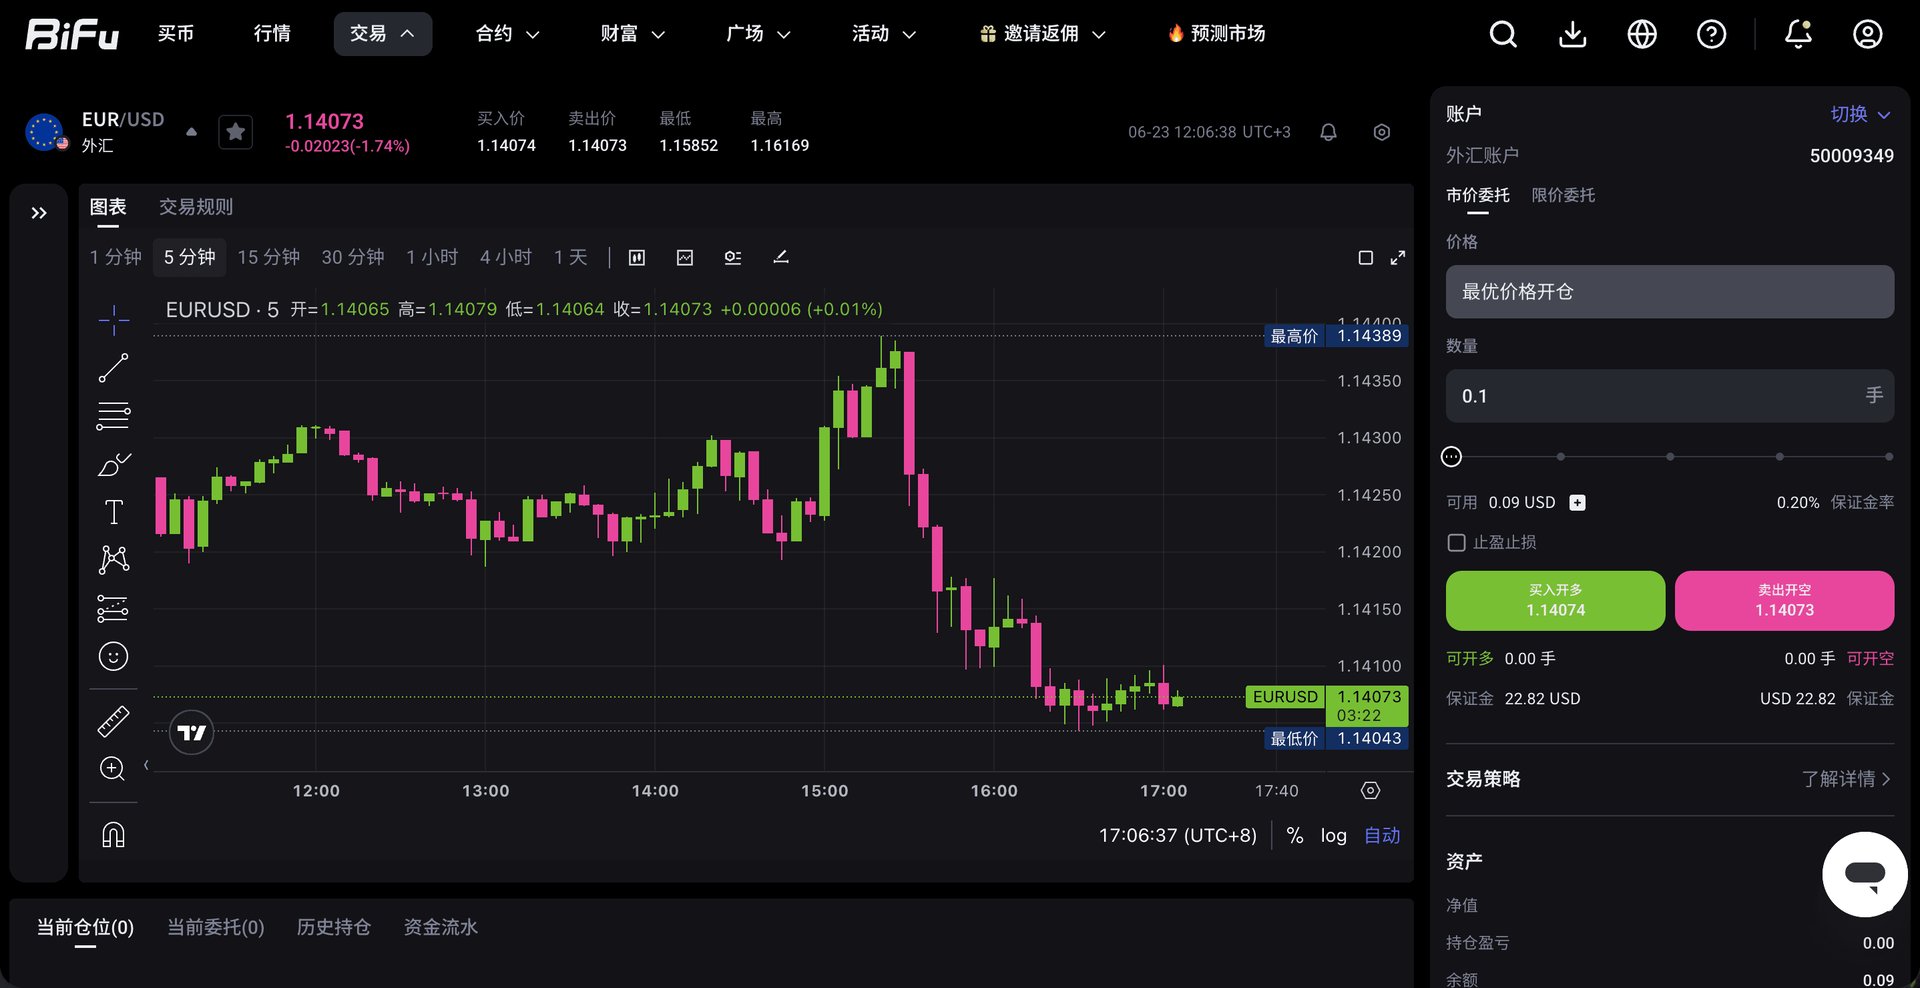Select the ruler measure tool
This screenshot has width=1920, height=988.
(113, 721)
